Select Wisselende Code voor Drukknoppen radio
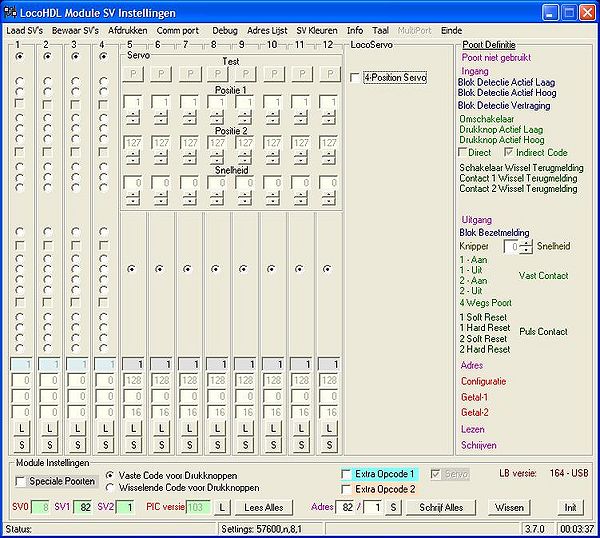 (x=110, y=488)
